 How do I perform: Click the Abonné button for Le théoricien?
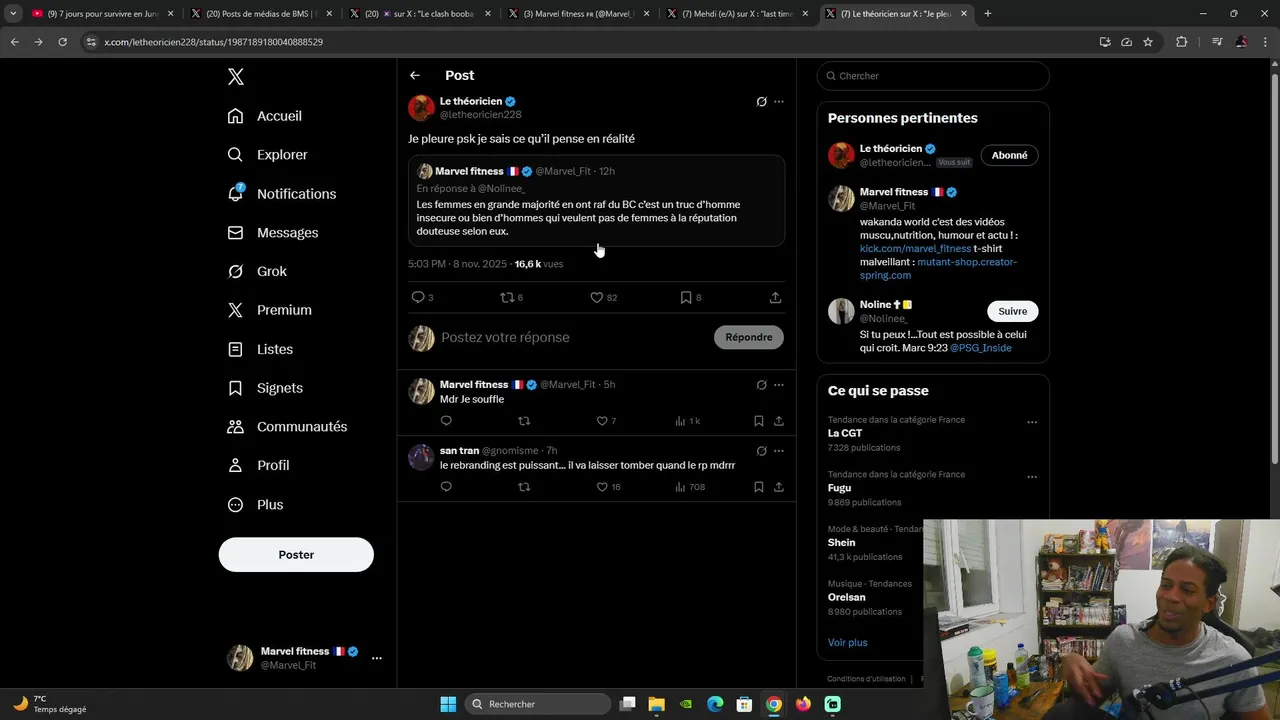1009,155
